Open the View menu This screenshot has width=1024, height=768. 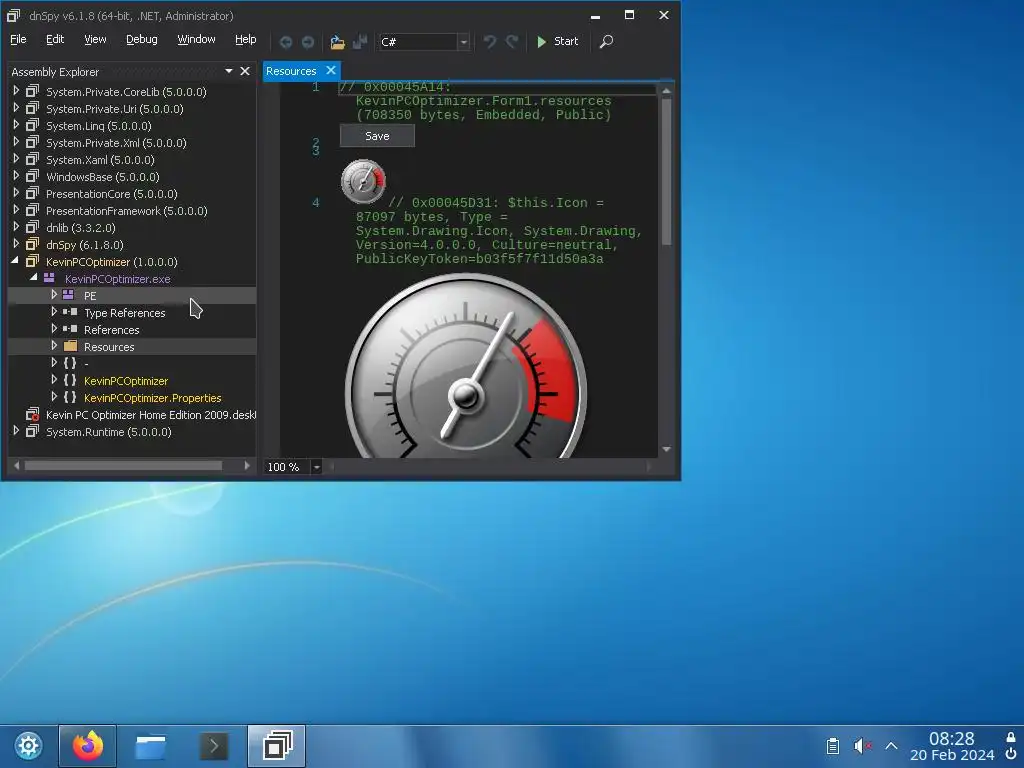click(x=95, y=39)
